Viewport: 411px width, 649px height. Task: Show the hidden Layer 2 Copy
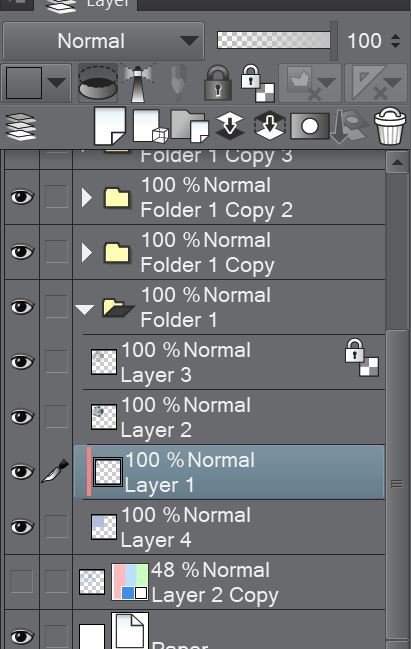(22, 582)
